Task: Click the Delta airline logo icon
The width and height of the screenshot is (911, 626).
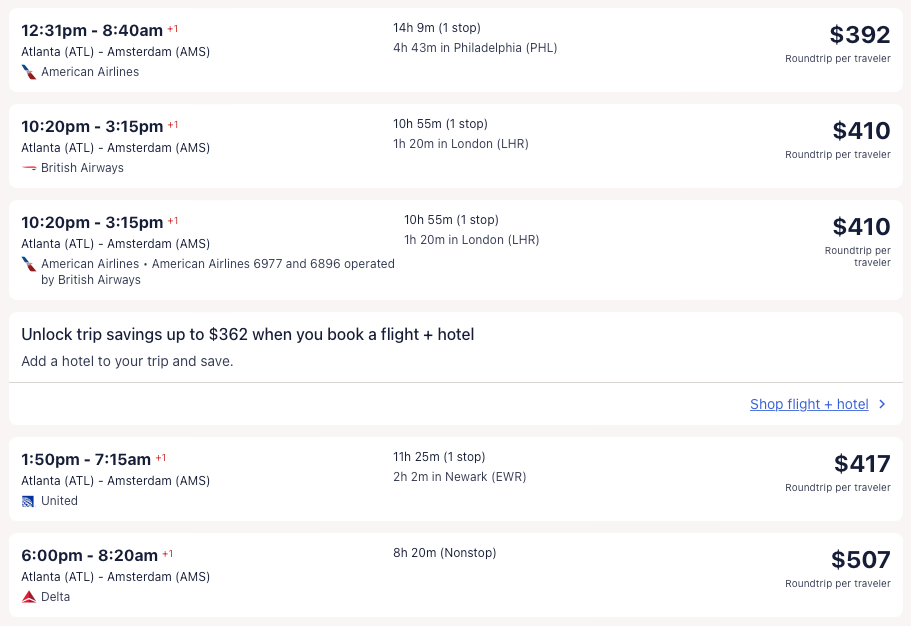Action: click(x=28, y=597)
